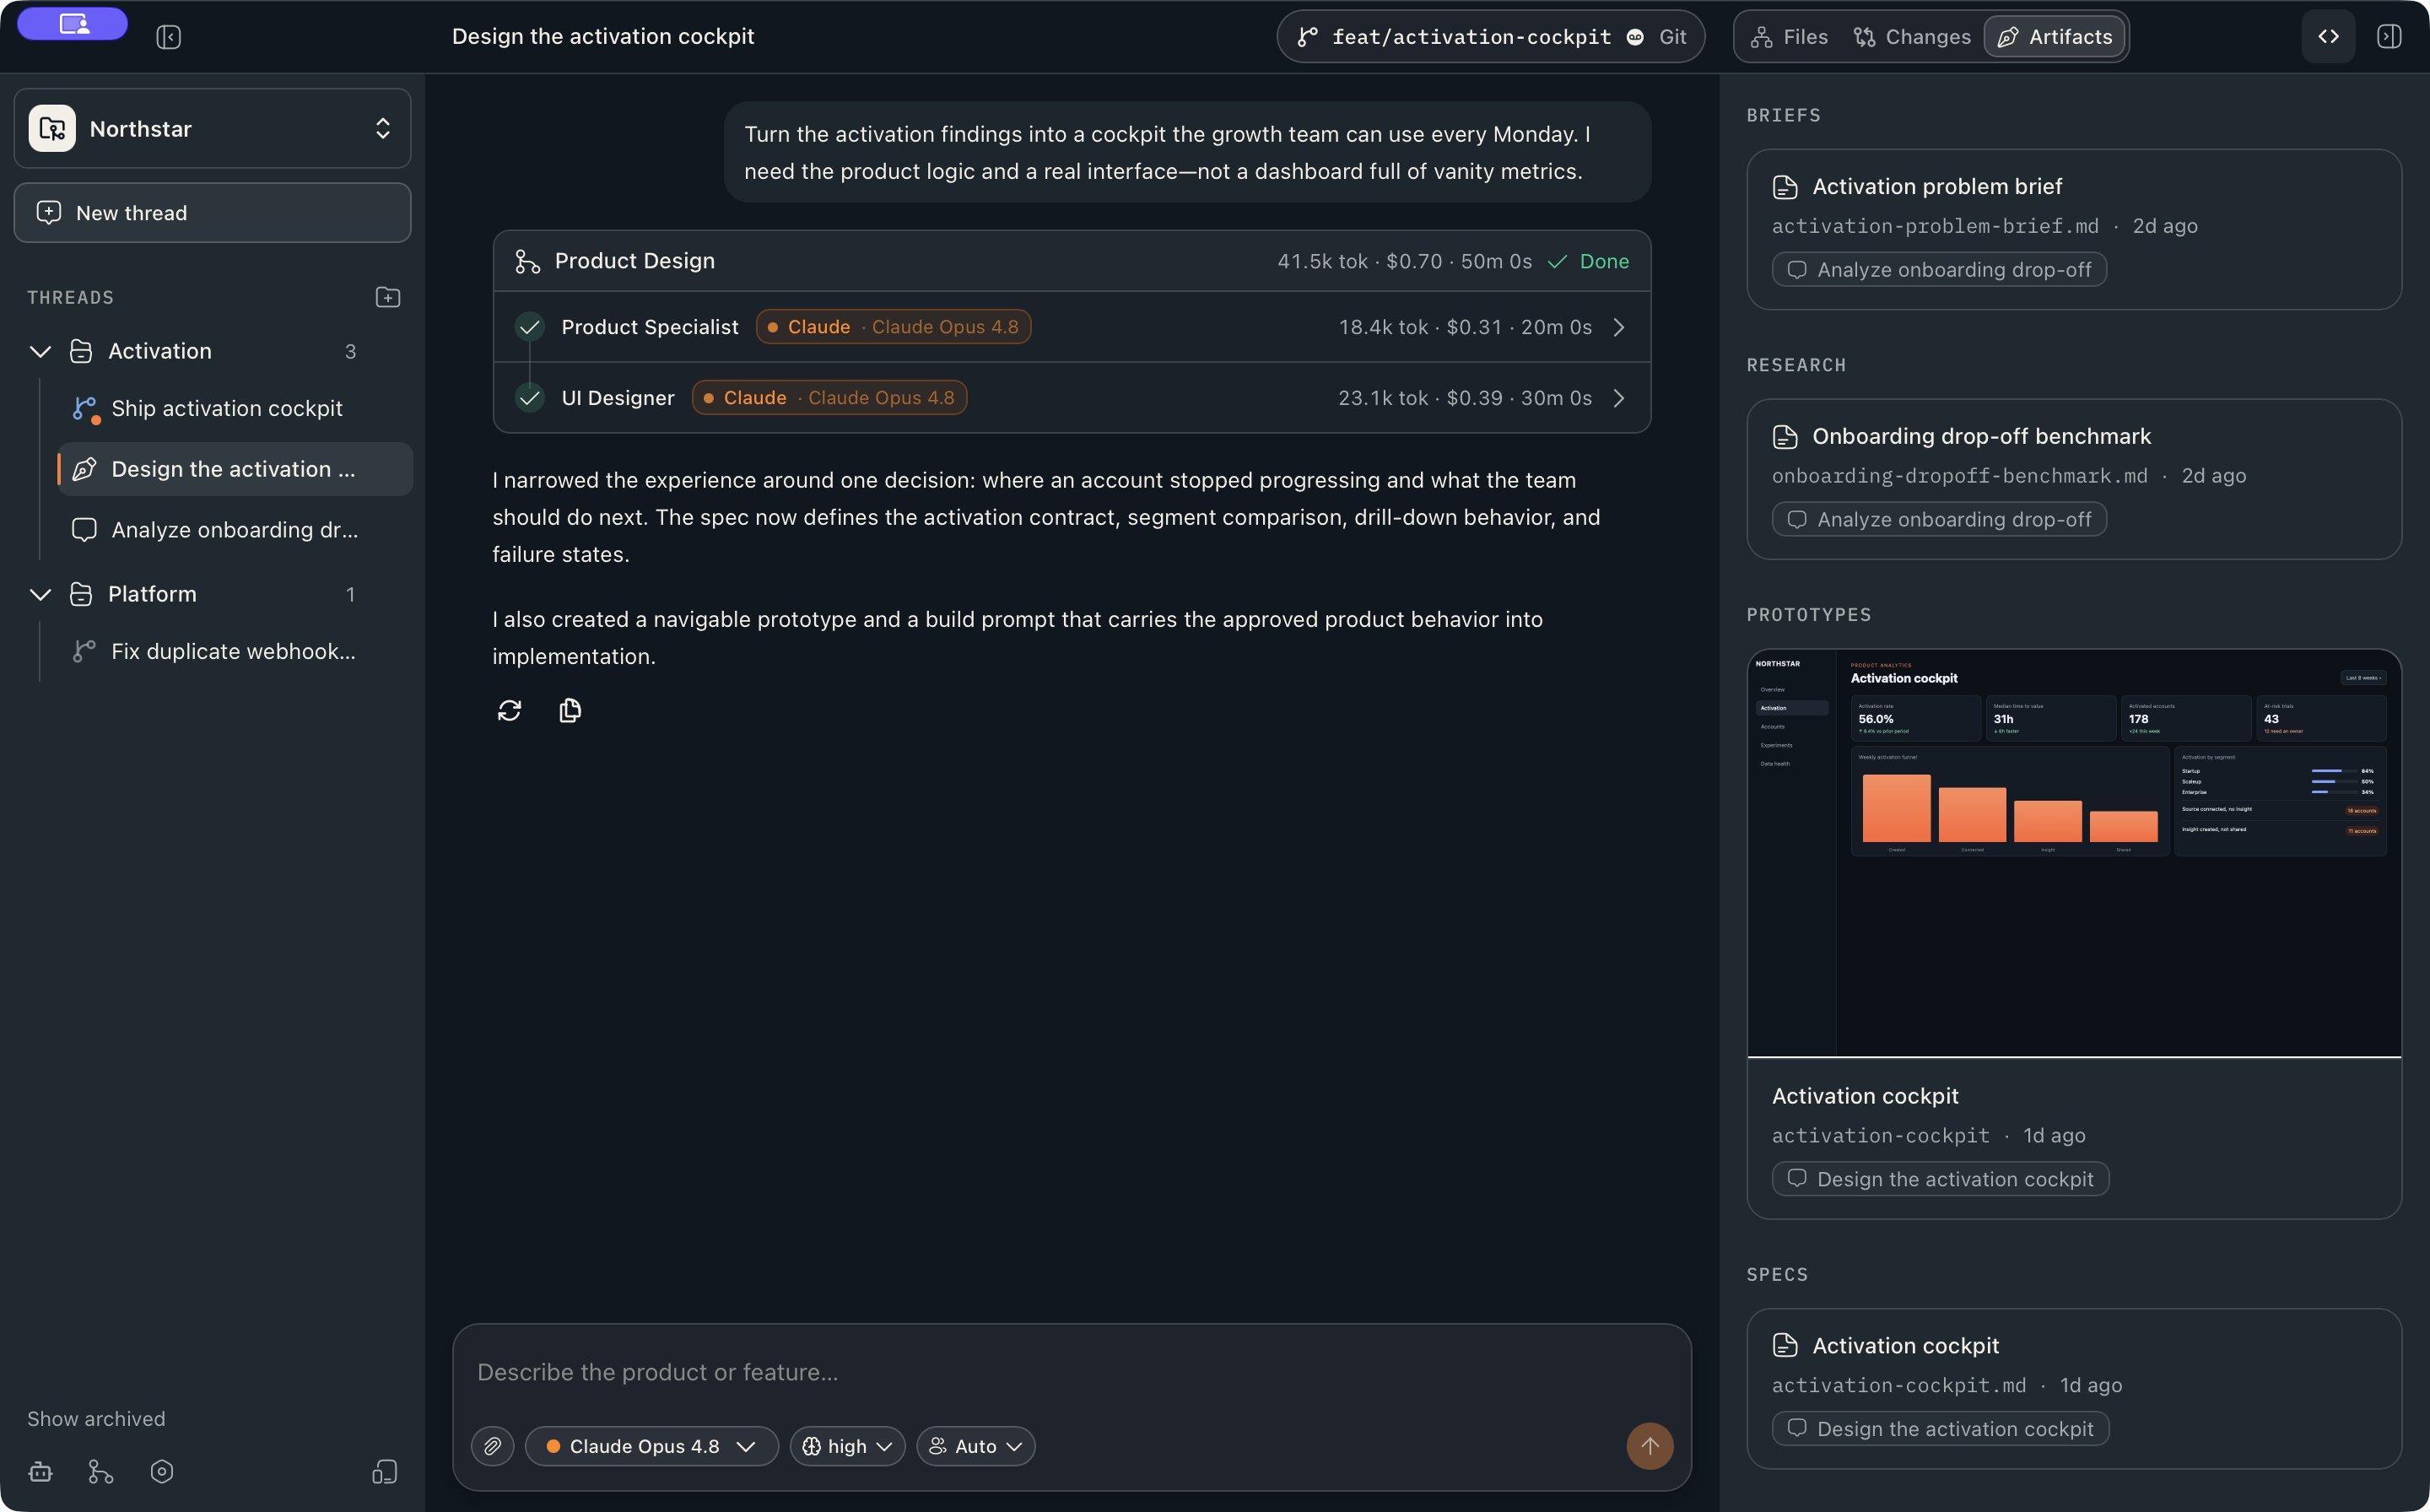The height and width of the screenshot is (1512, 2430).
Task: Start a New thread
Action: tap(212, 212)
